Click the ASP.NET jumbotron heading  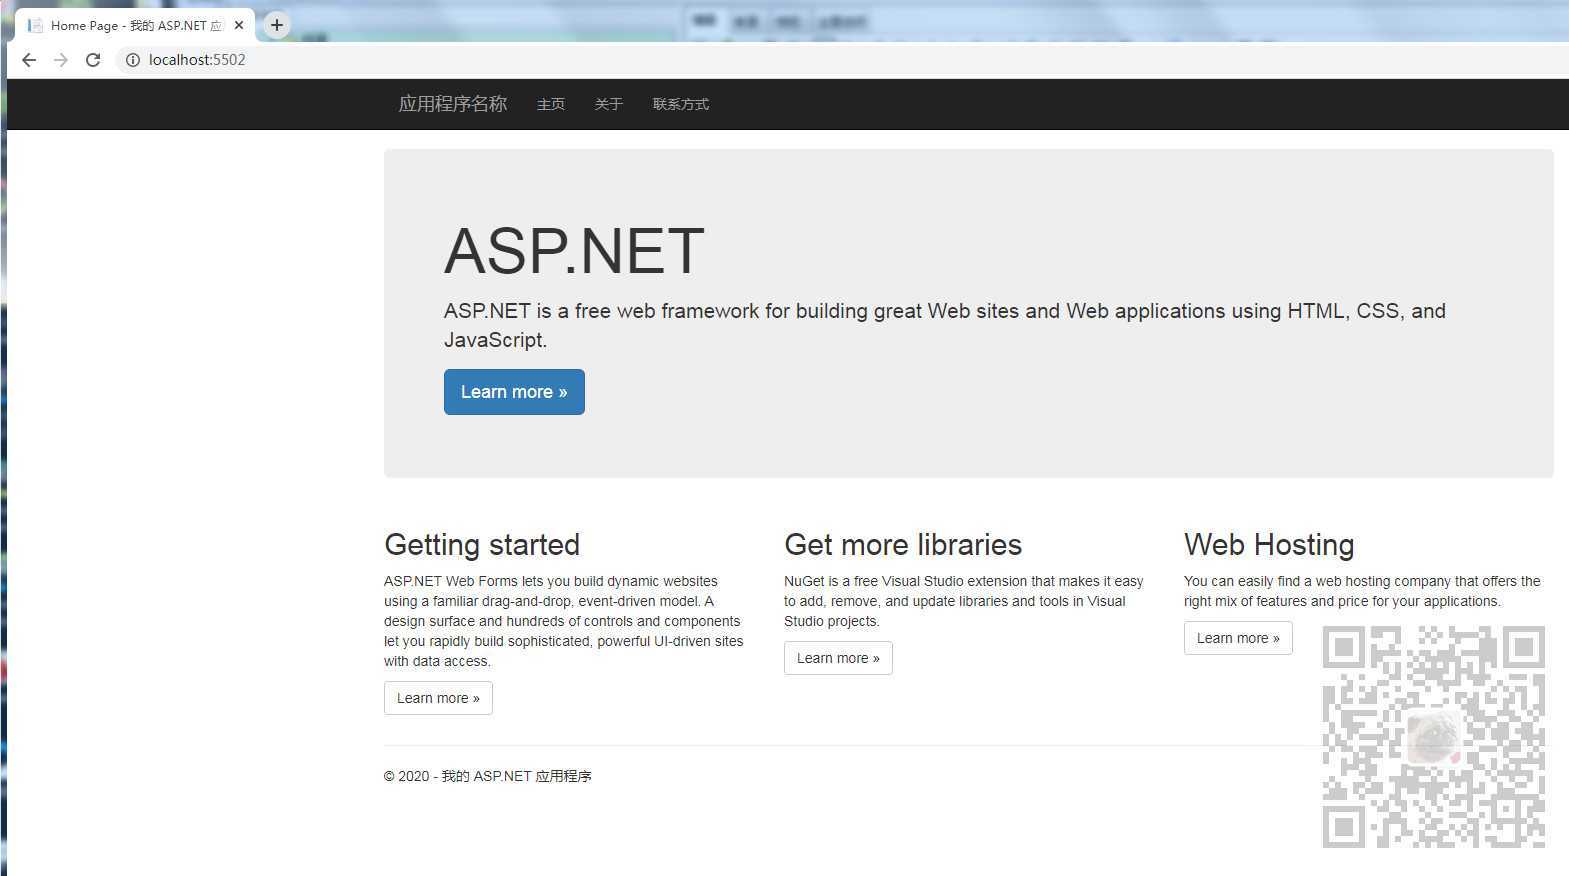click(574, 250)
